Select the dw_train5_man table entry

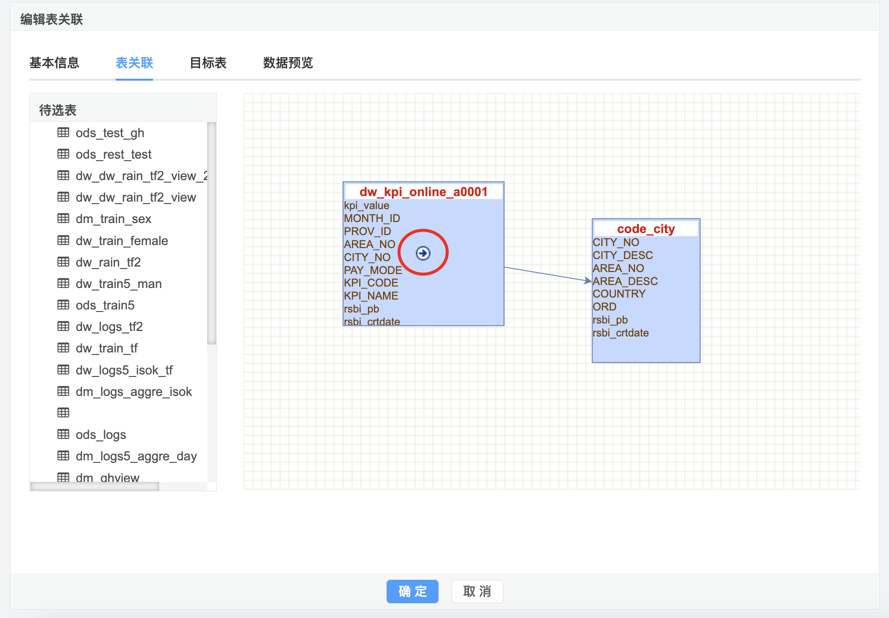[x=118, y=283]
